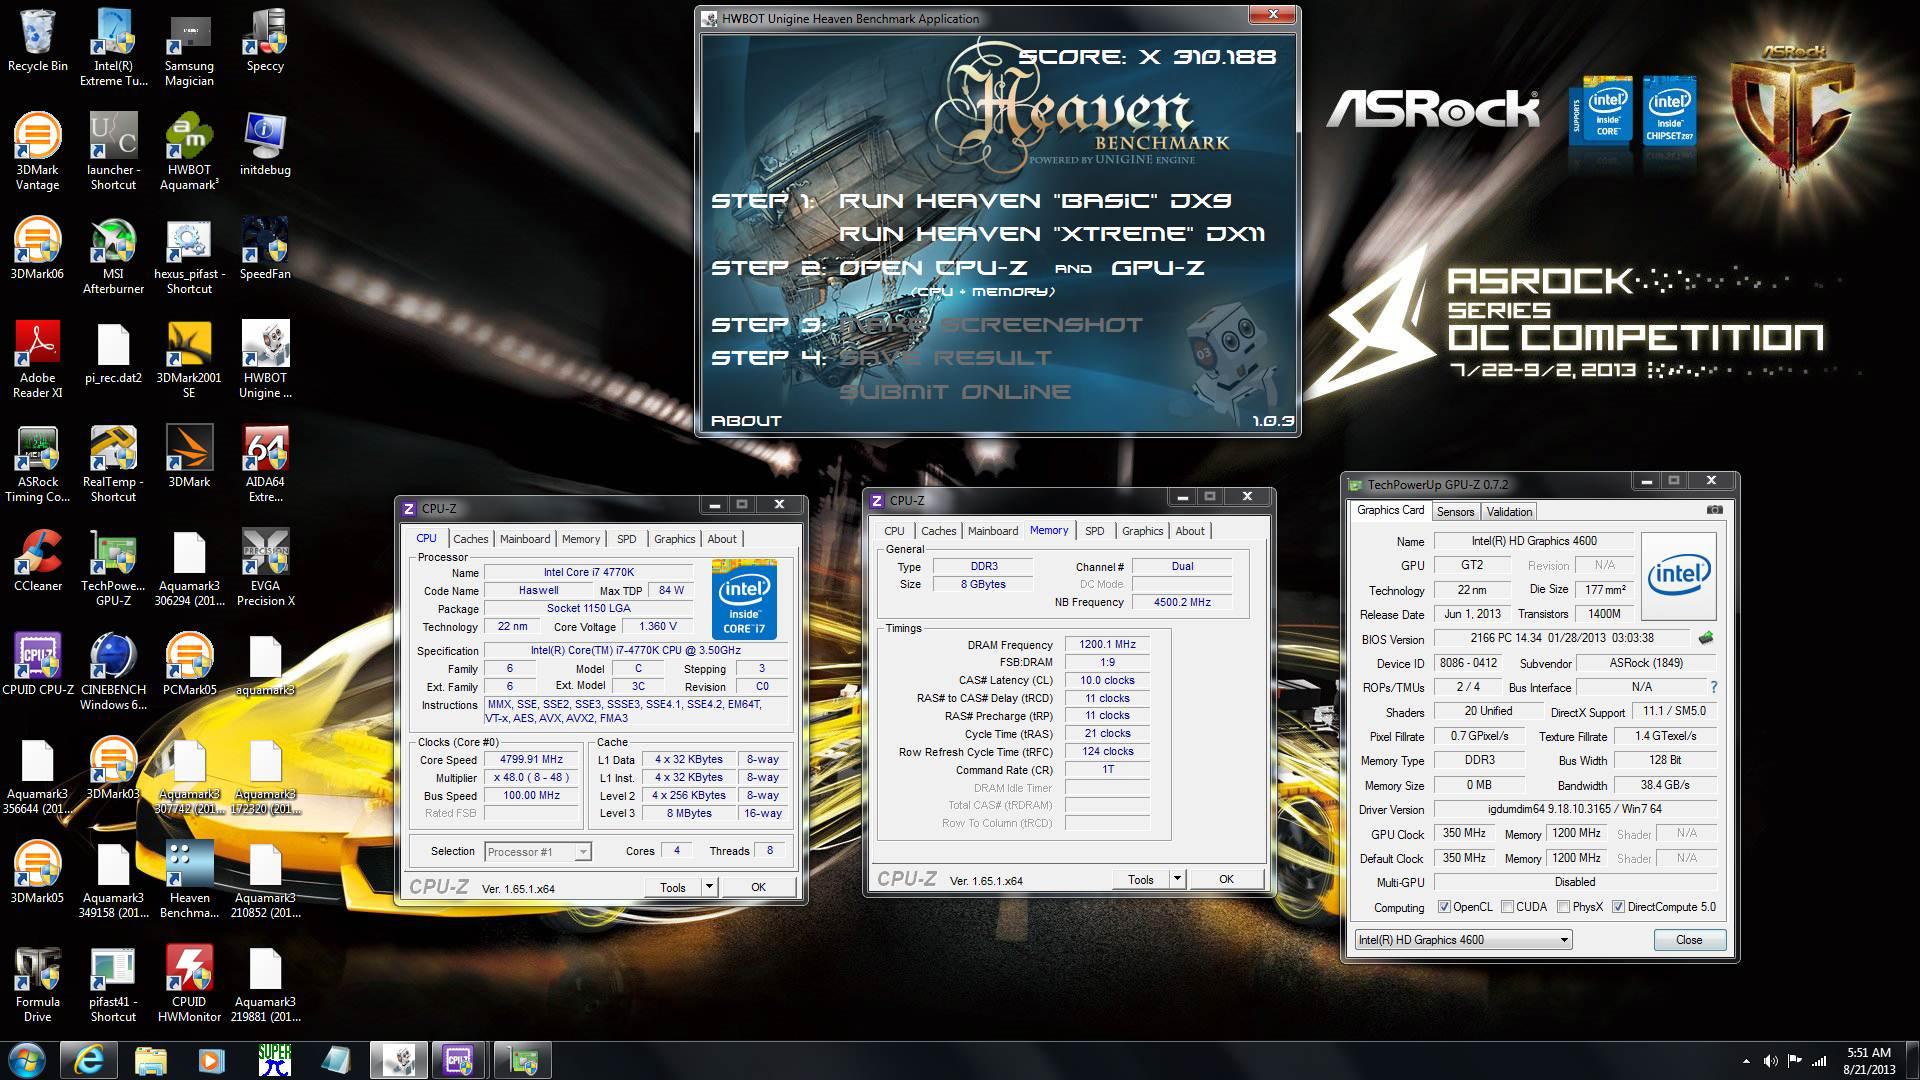This screenshot has height=1080, width=1920.
Task: Open CCleaner desktop icon
Action: tap(37, 558)
